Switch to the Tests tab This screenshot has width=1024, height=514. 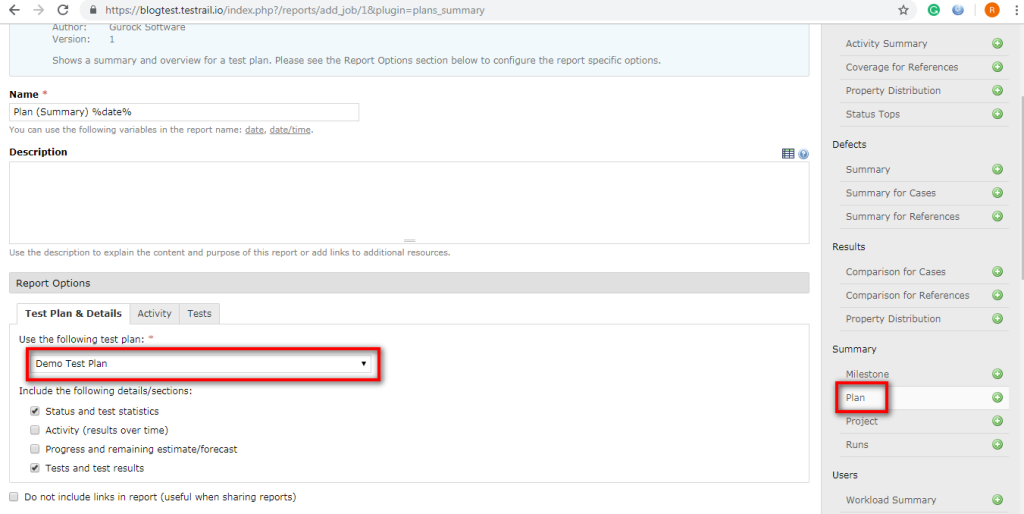(199, 314)
